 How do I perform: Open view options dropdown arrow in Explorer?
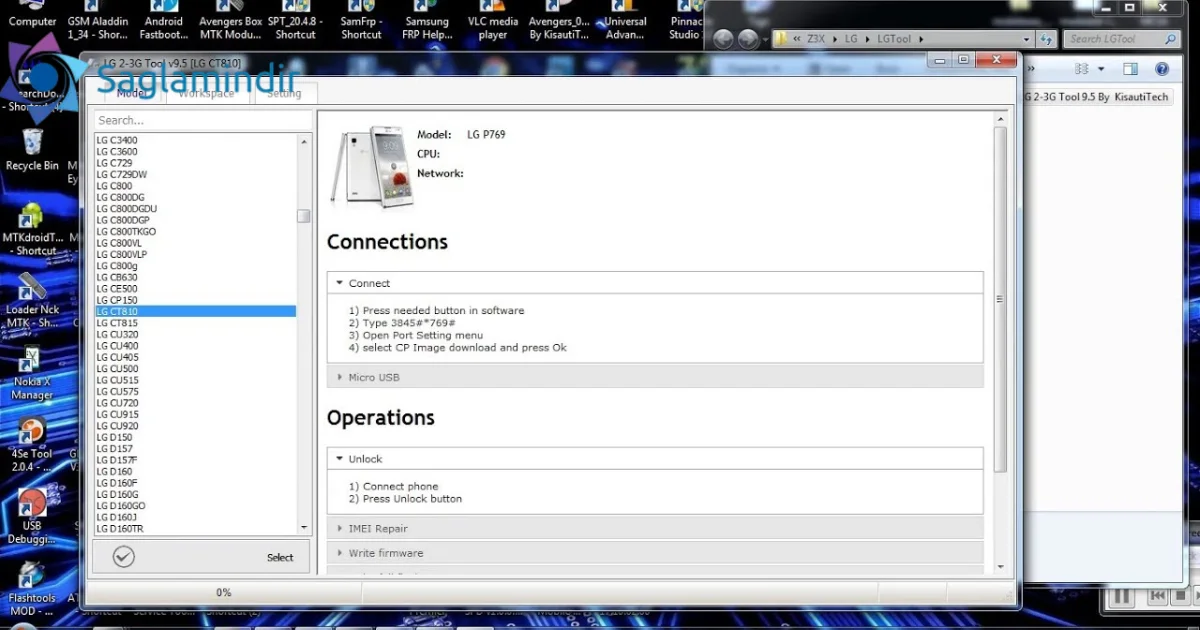pos(1101,69)
